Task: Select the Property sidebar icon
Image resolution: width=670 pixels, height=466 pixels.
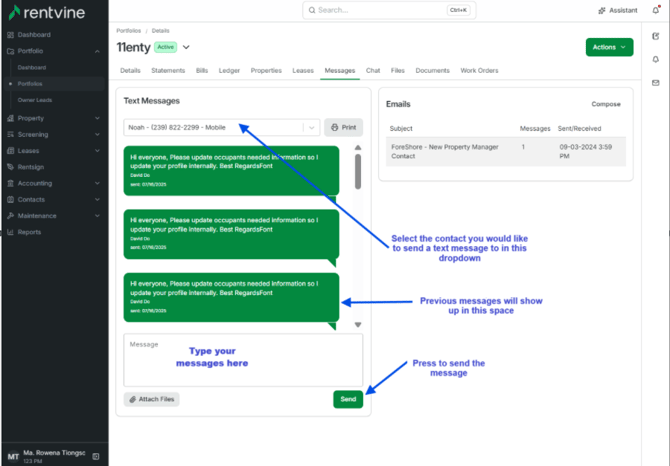Action: [x=11, y=118]
